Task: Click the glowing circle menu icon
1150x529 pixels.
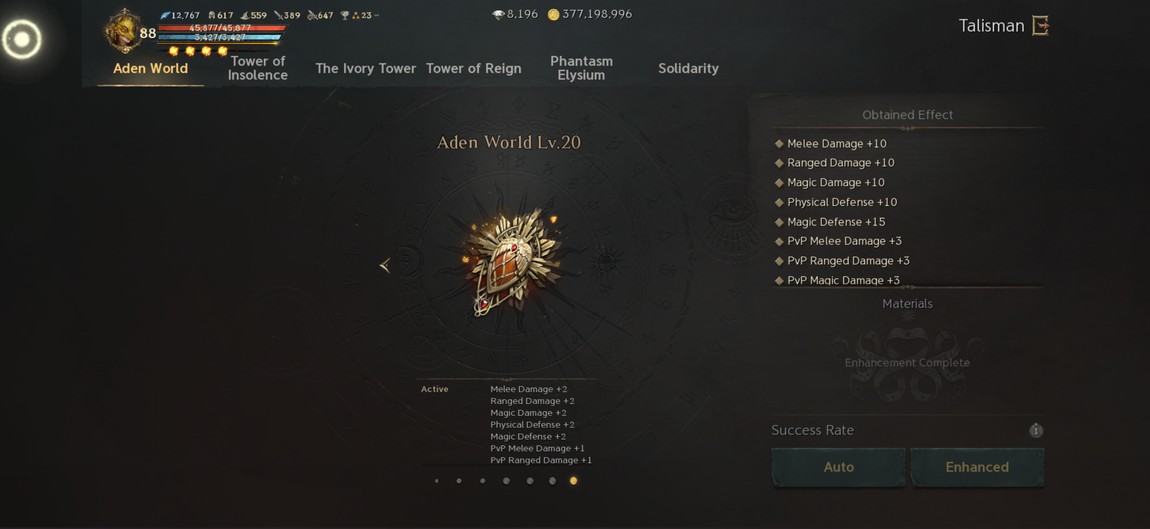Action: point(21,39)
